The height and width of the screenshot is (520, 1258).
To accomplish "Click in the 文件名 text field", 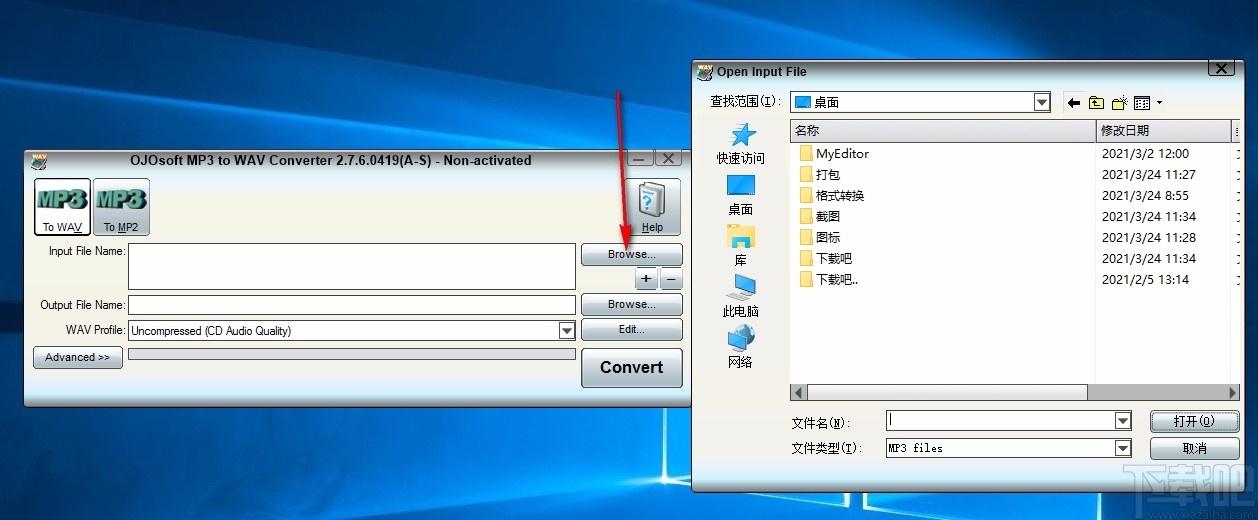I will pyautogui.click(x=999, y=421).
